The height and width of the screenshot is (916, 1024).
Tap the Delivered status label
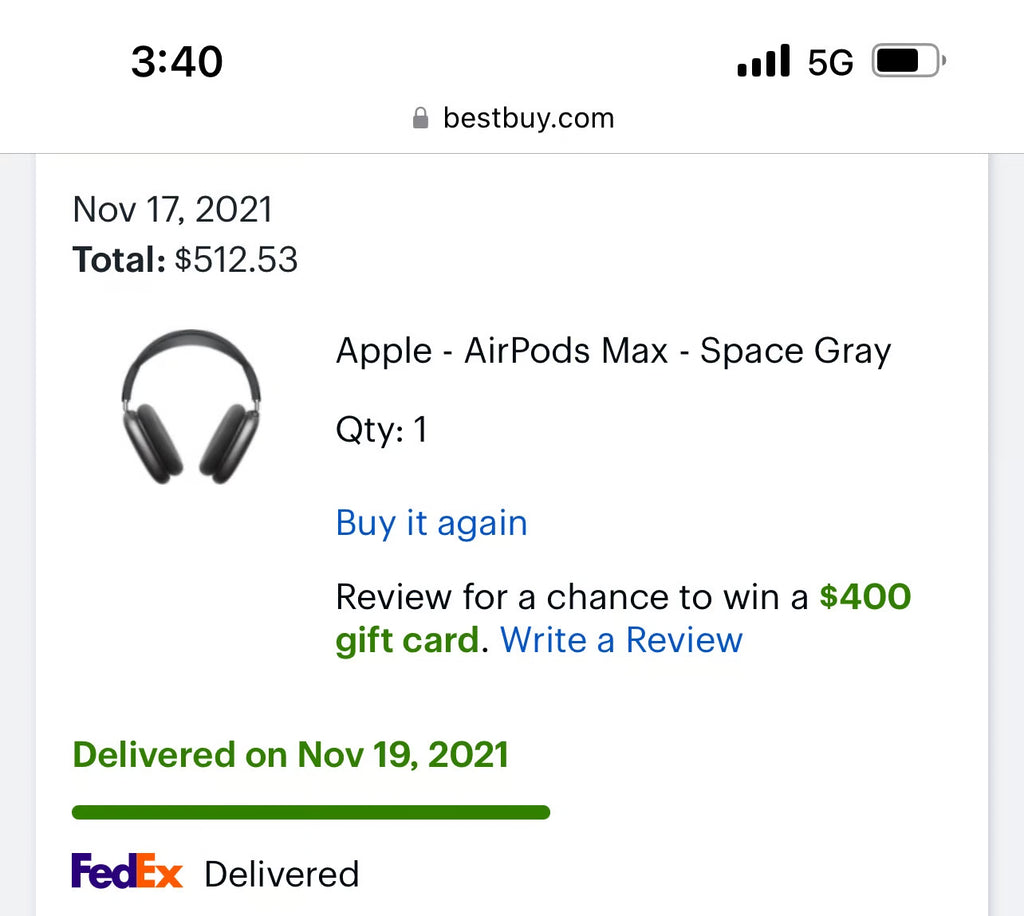(281, 873)
